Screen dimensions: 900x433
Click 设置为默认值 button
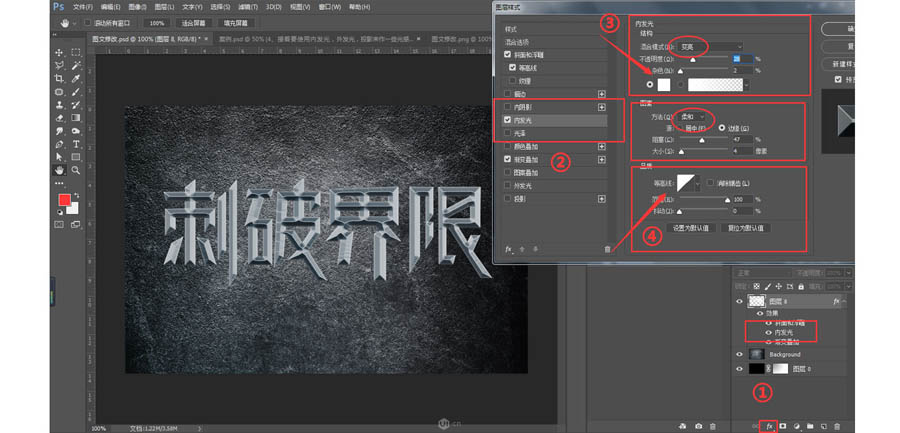pos(690,228)
